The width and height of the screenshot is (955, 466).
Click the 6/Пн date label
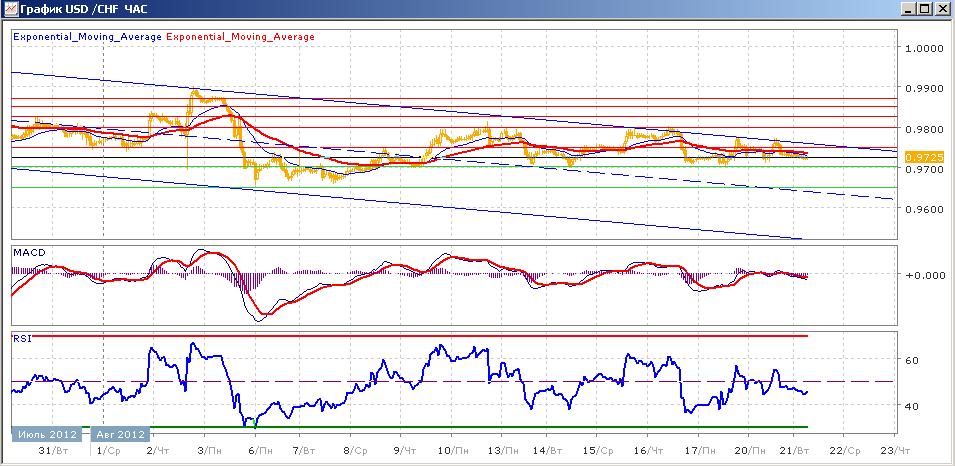point(260,451)
